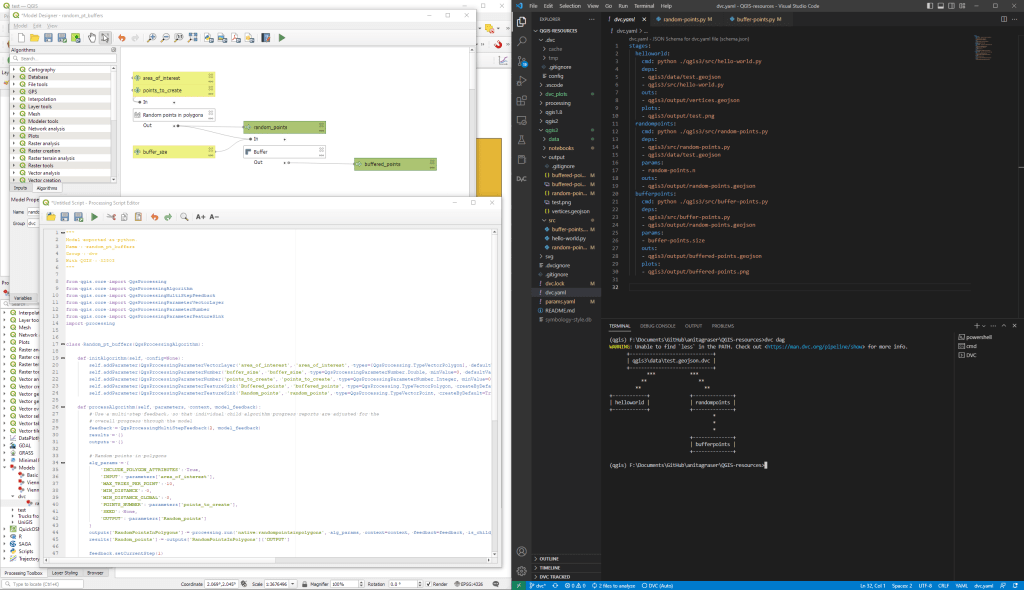Open find and replace in Script Editor
The image size is (1024, 590).
pyautogui.click(x=184, y=216)
